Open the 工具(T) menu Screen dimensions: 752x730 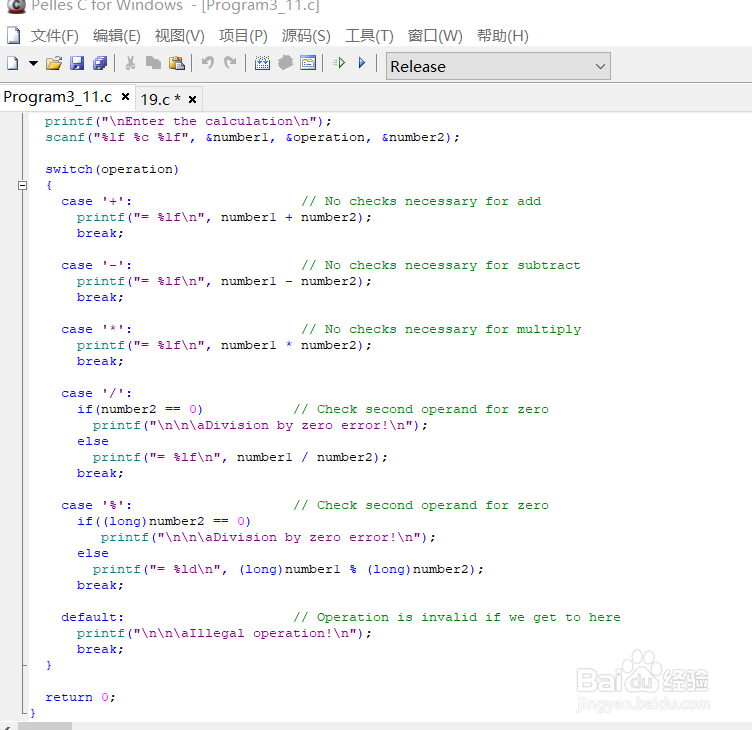(x=369, y=36)
